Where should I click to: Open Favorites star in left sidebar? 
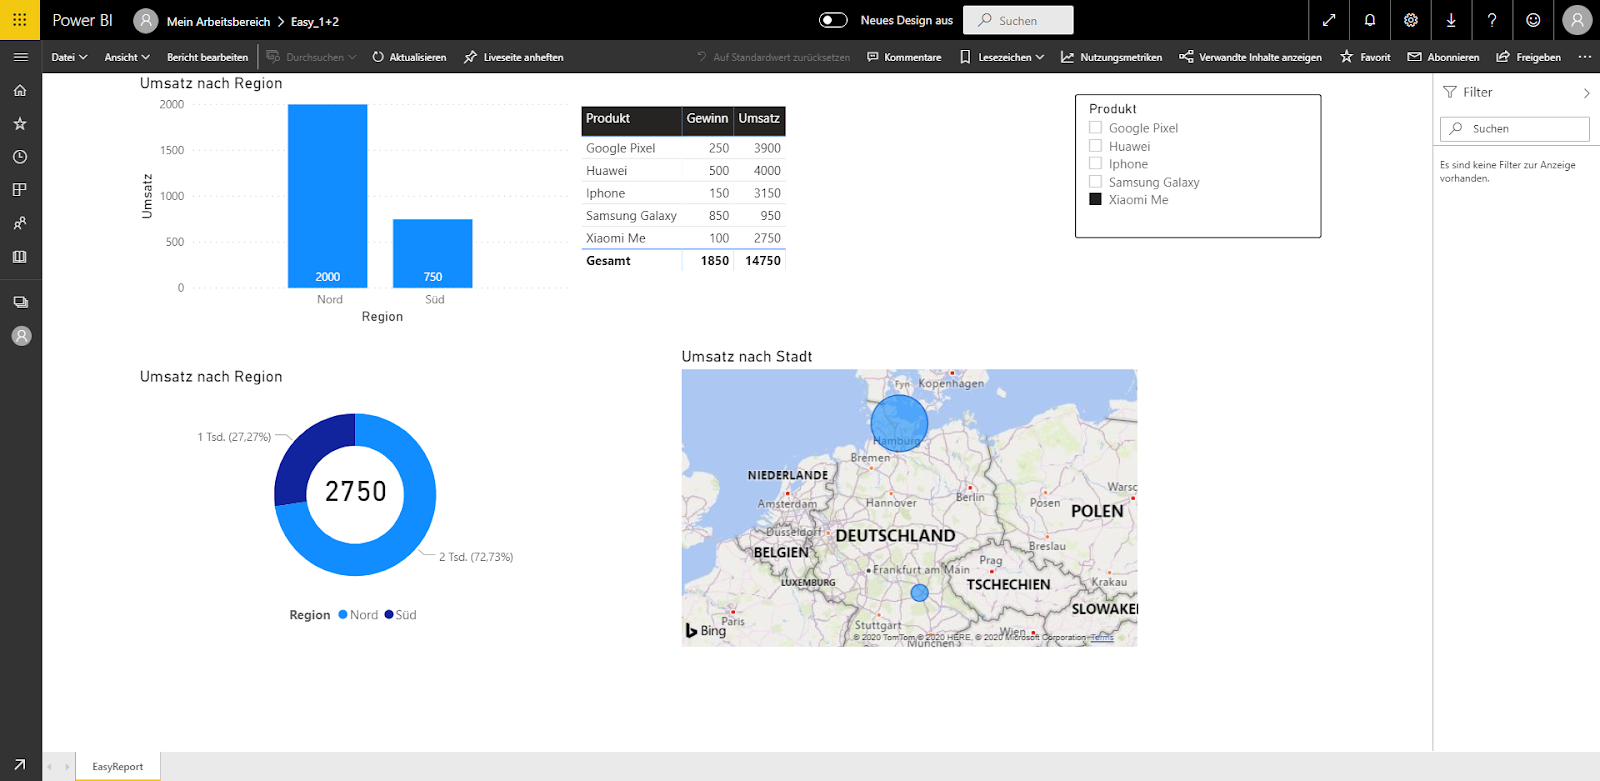(20, 124)
